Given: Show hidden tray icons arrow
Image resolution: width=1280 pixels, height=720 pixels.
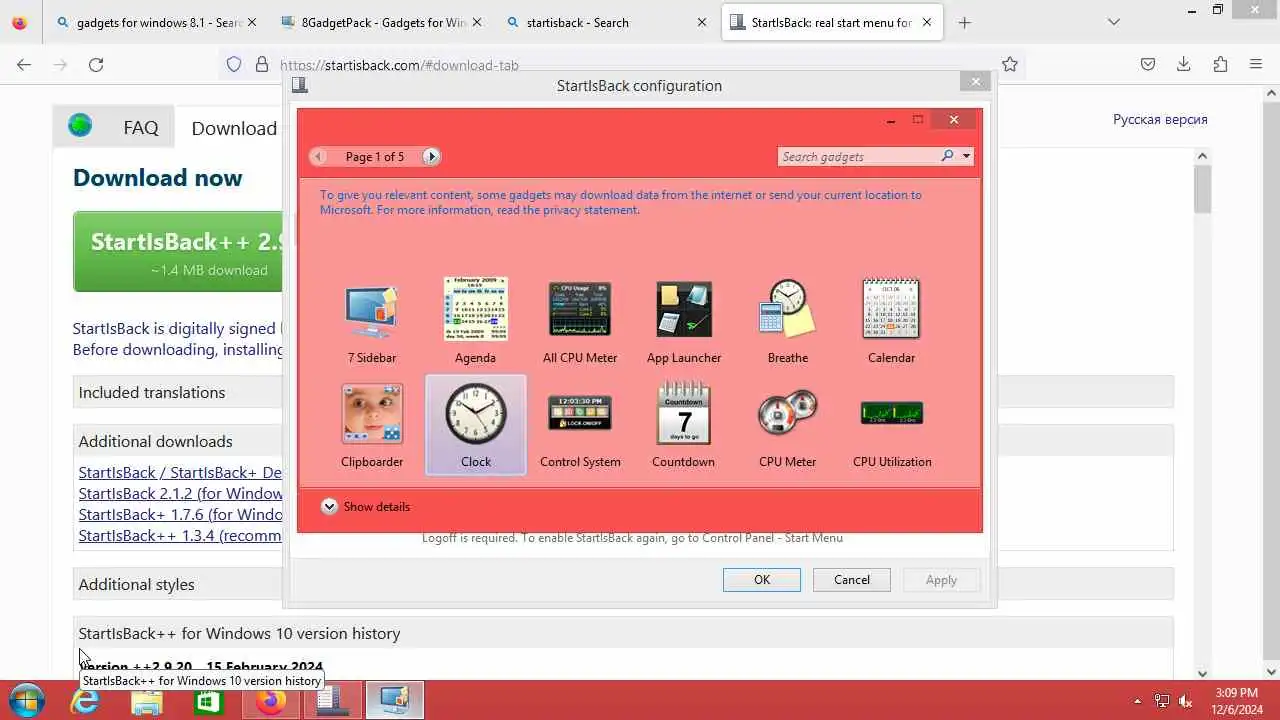Looking at the screenshot, I should coord(1137,701).
